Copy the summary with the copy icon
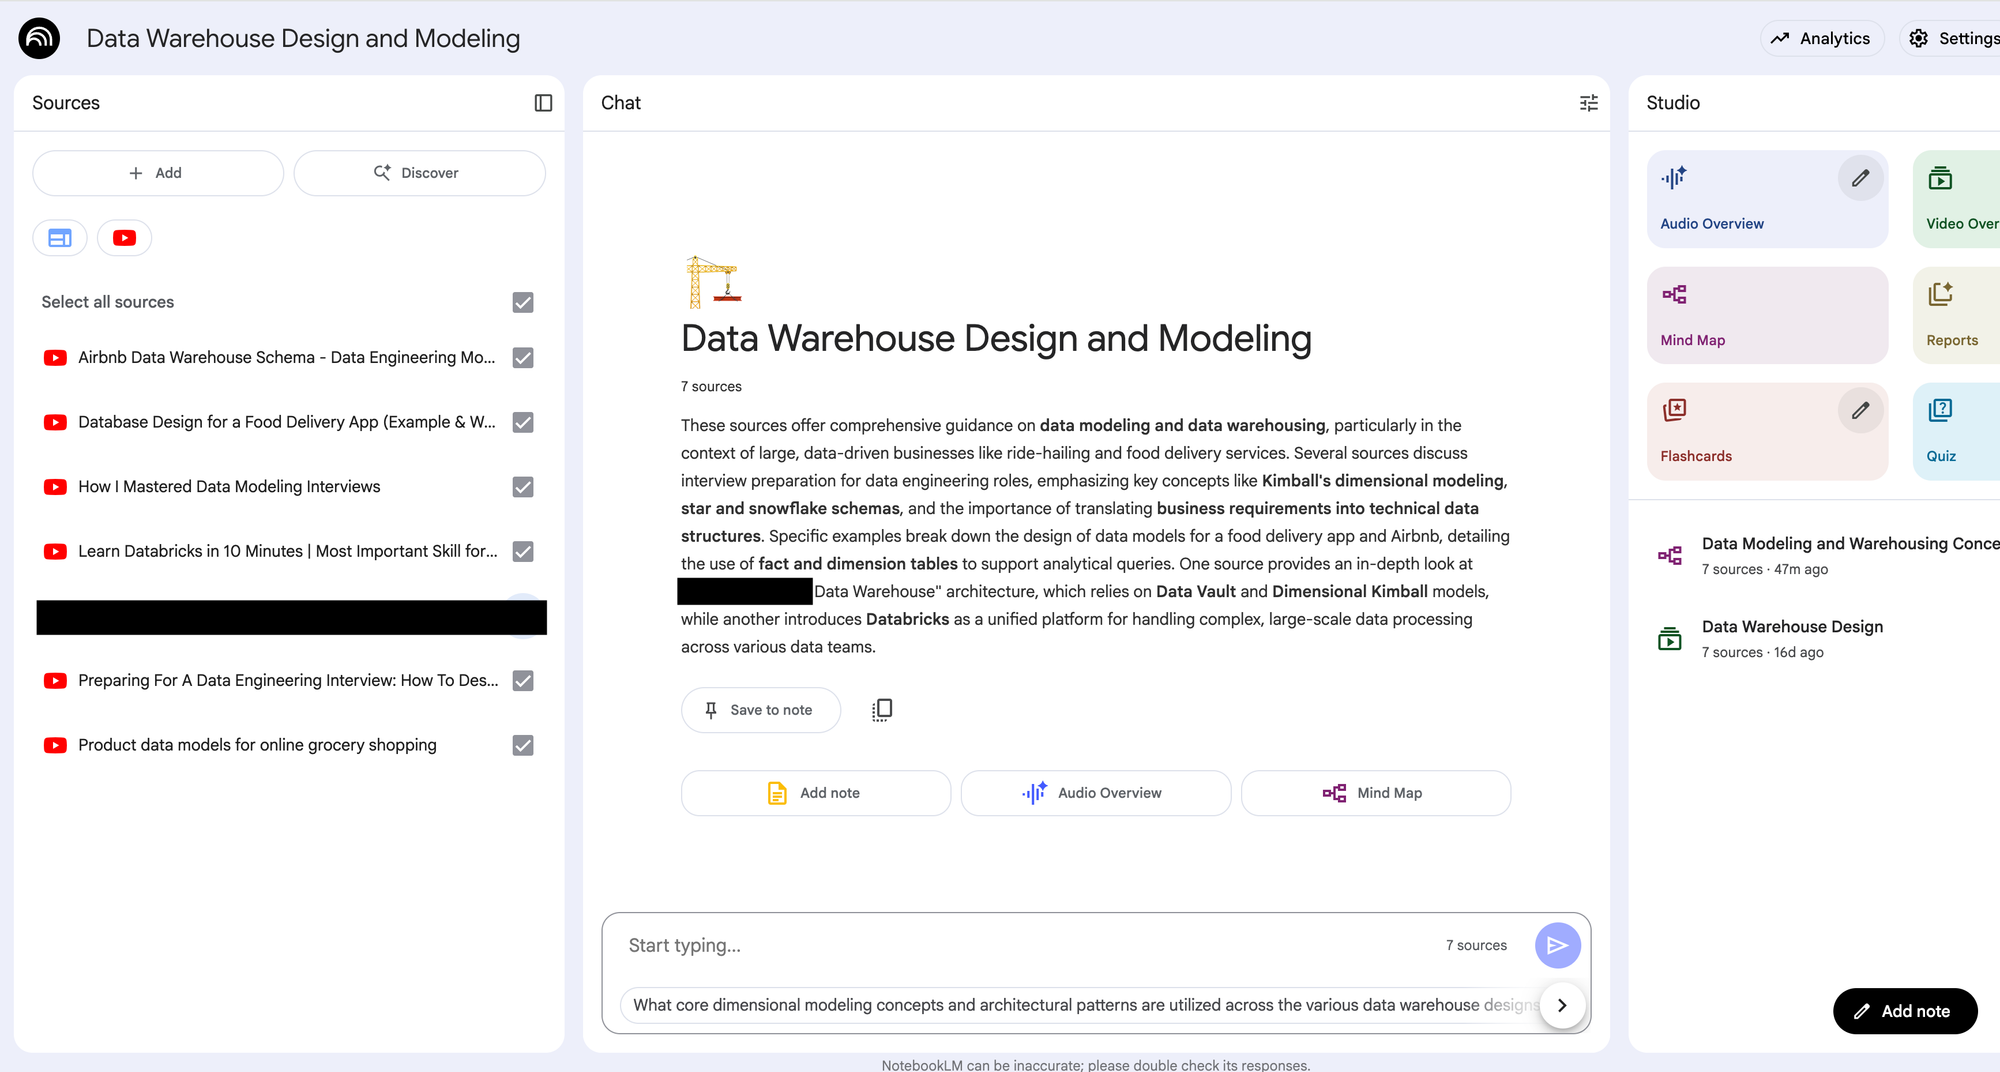 point(881,710)
